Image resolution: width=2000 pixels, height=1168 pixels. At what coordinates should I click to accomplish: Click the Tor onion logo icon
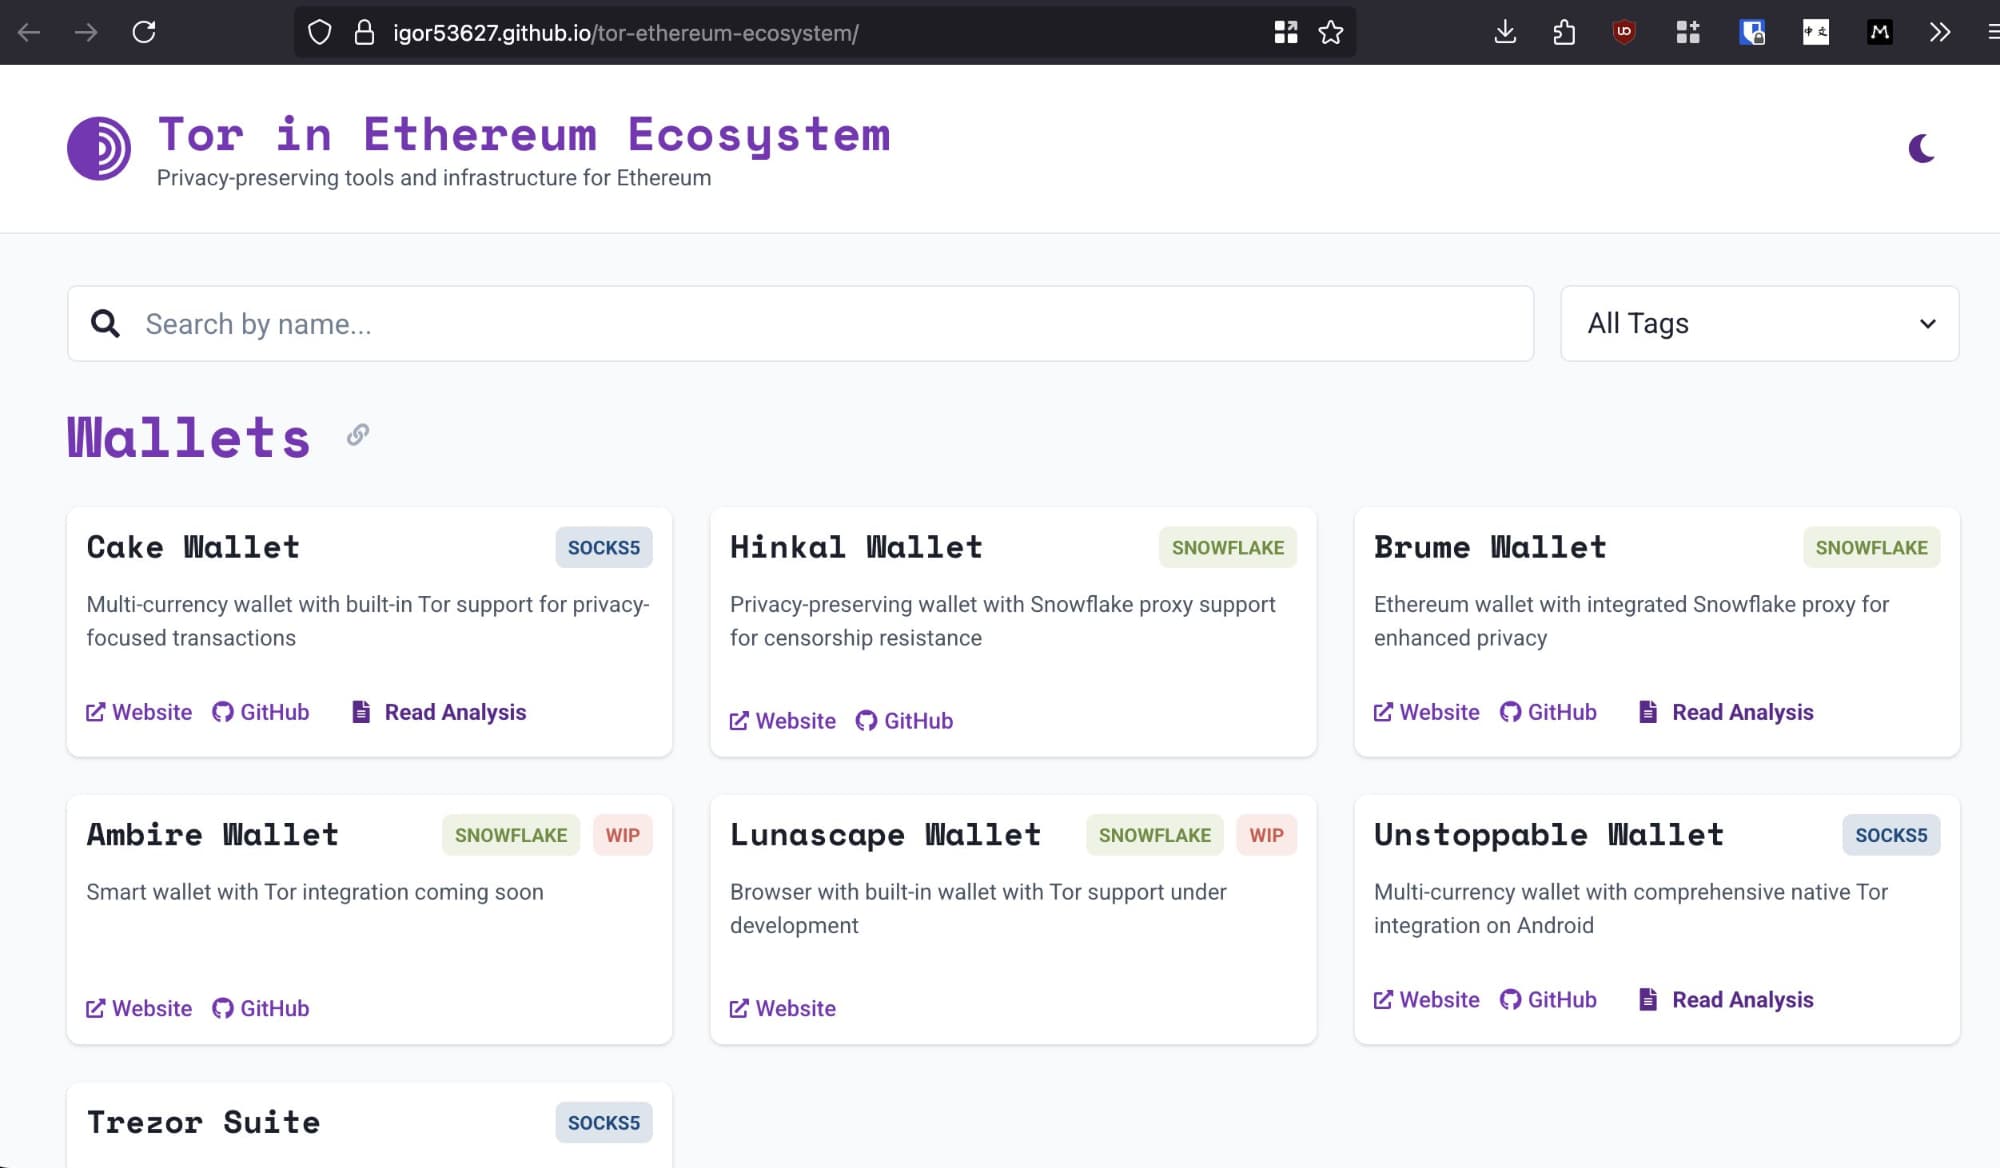coord(98,149)
